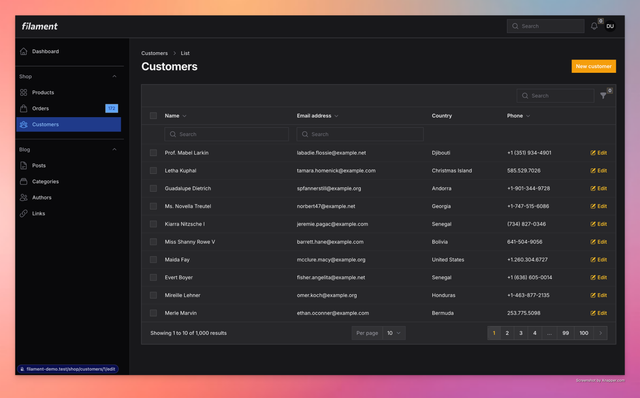Go to next page arrow in pagination

click(x=600, y=333)
